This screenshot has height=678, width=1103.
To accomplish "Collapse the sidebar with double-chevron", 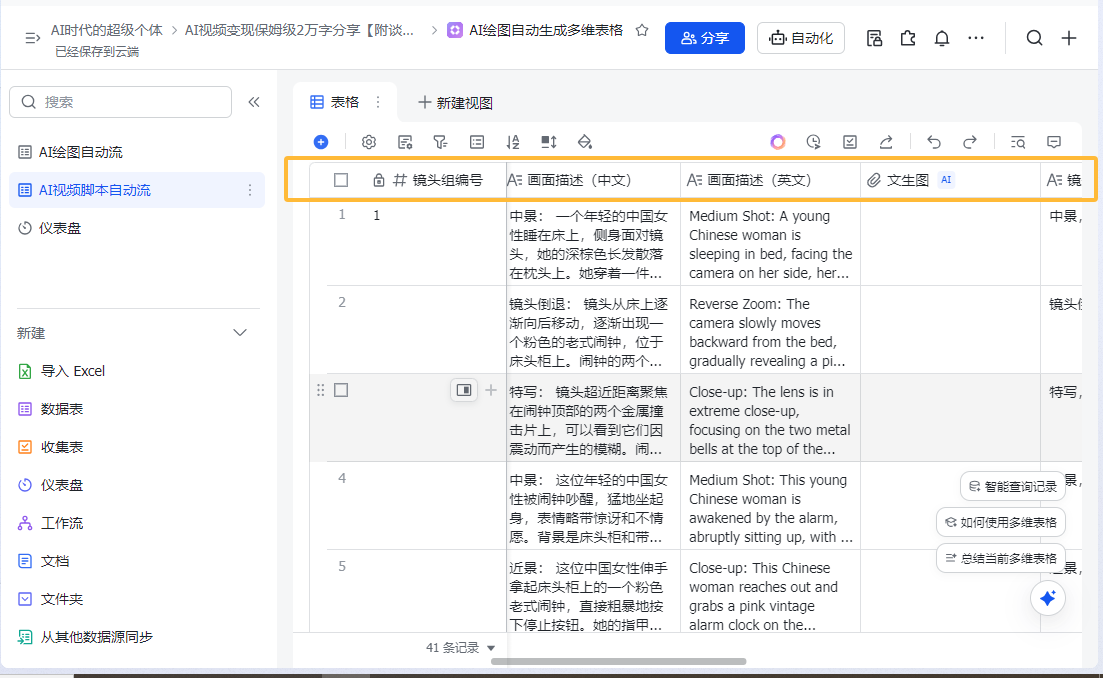I will [x=254, y=102].
